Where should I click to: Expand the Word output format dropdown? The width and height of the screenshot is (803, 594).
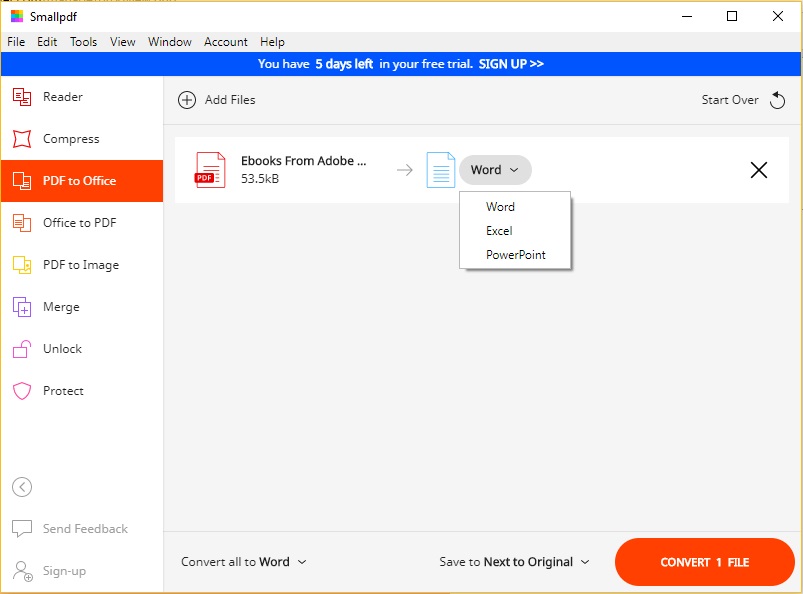(x=495, y=170)
